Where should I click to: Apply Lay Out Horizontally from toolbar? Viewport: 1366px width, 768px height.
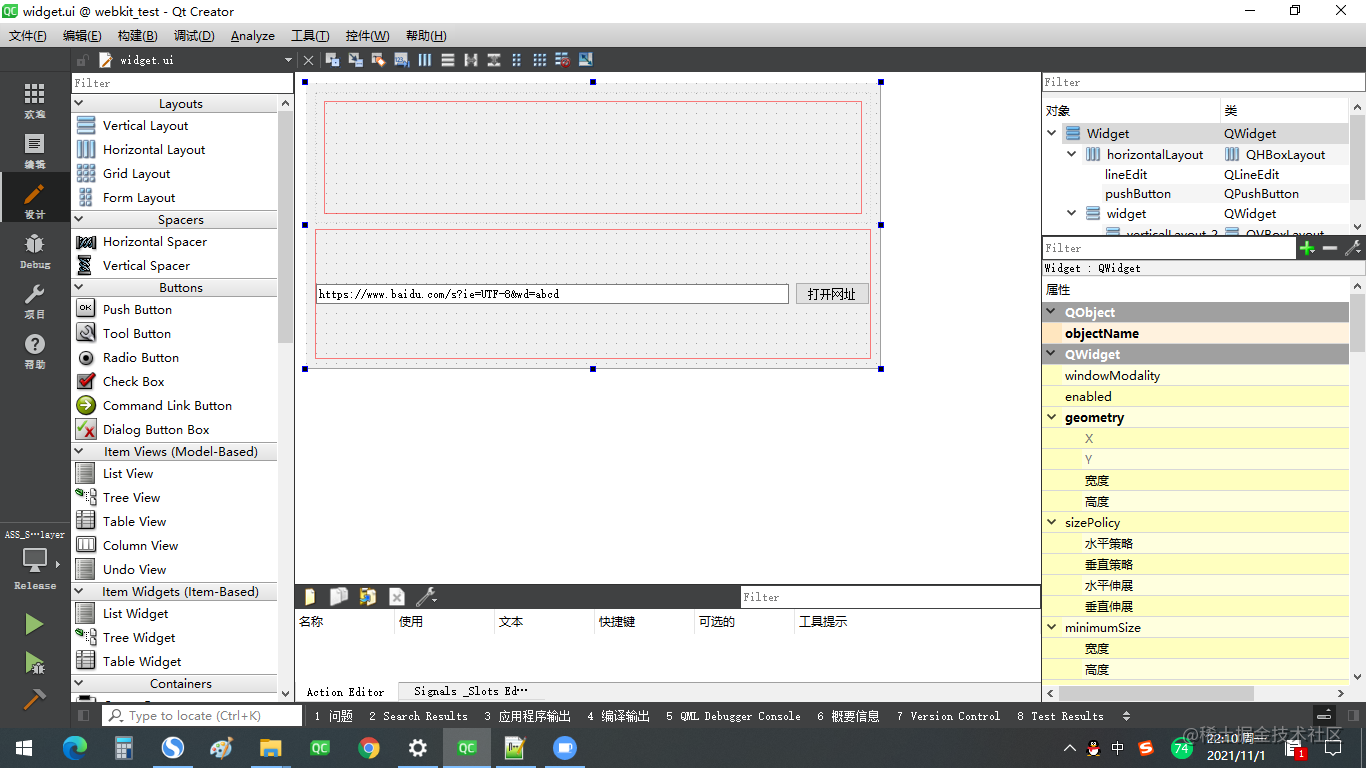[x=425, y=60]
